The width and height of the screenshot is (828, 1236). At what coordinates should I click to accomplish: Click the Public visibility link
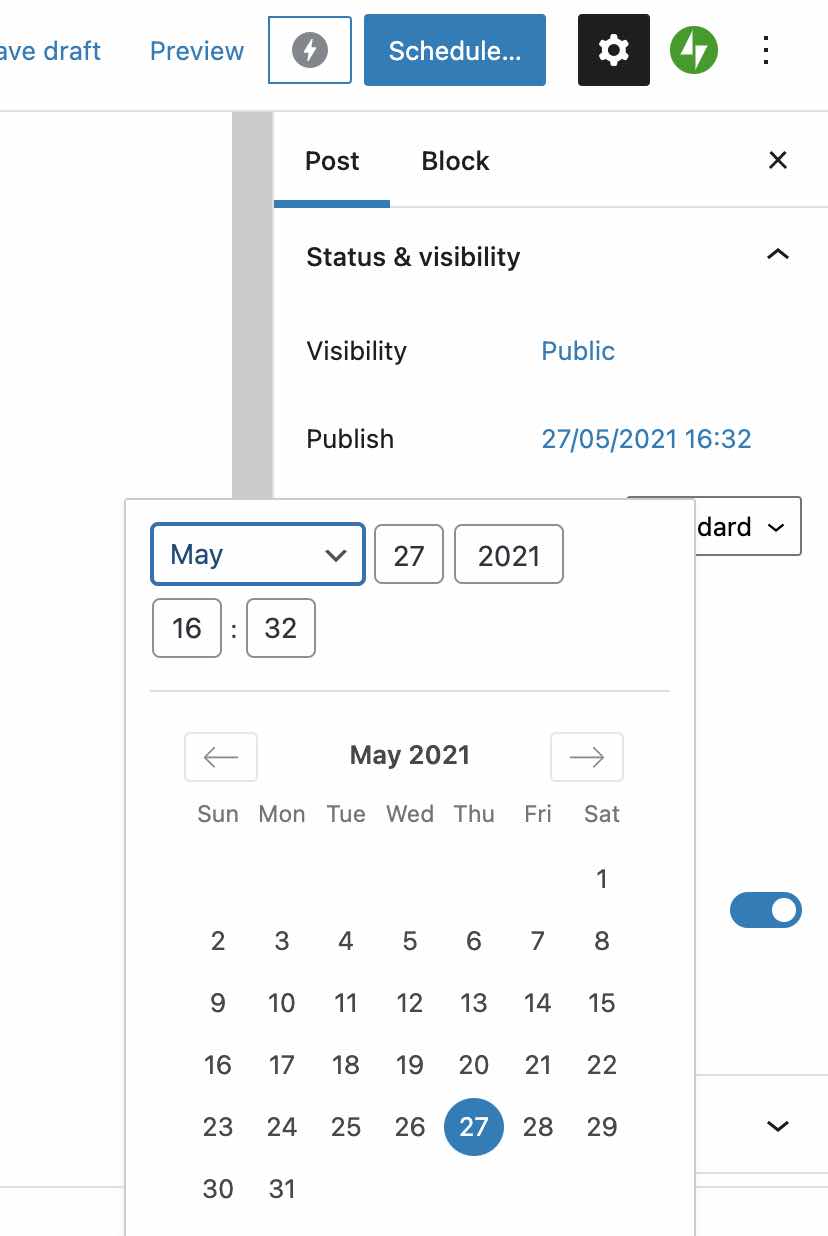[578, 351]
